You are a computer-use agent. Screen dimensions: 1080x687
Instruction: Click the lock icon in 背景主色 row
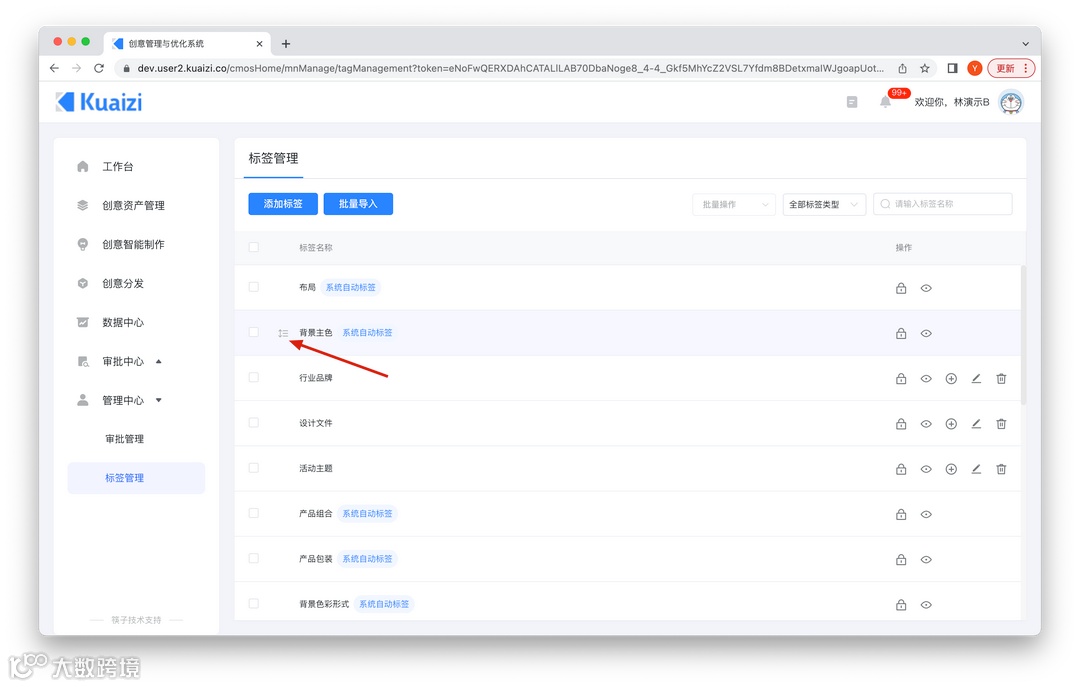click(x=901, y=334)
